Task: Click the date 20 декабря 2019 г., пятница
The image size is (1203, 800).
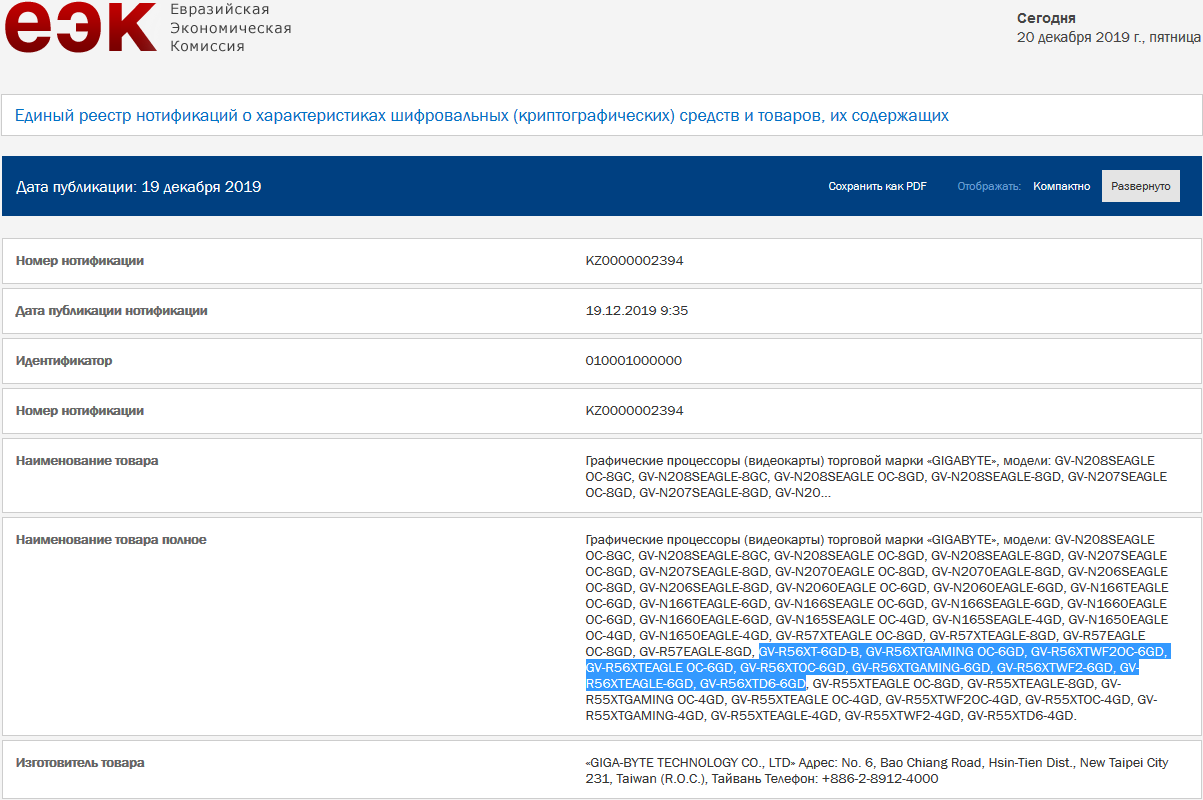Action: pyautogui.click(x=1108, y=37)
